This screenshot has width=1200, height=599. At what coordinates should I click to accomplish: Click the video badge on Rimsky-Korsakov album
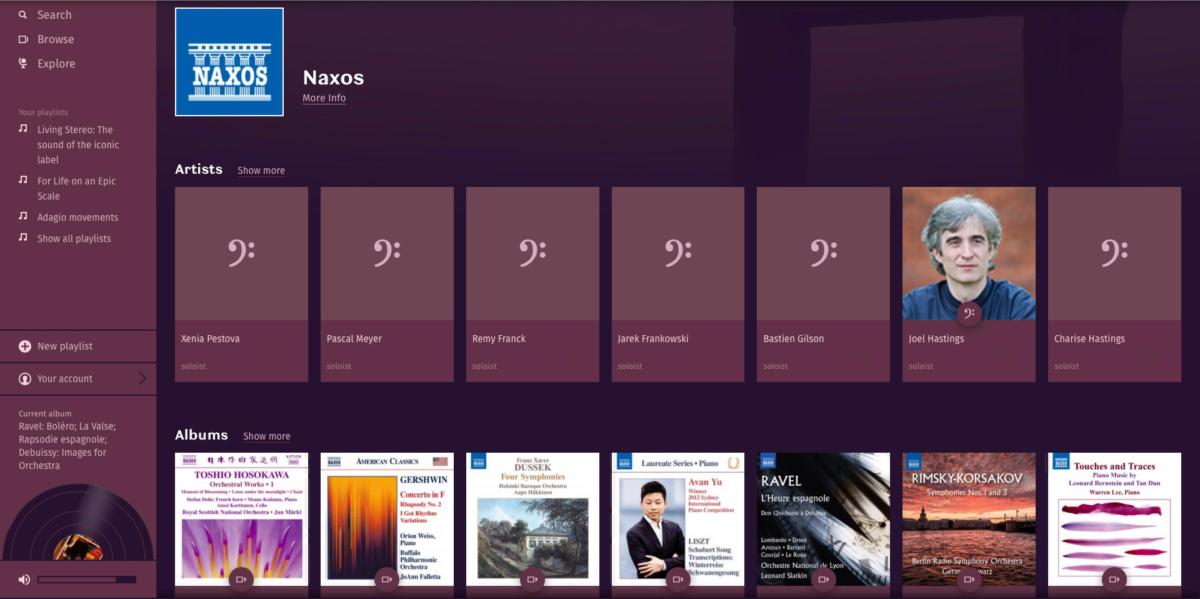point(968,579)
